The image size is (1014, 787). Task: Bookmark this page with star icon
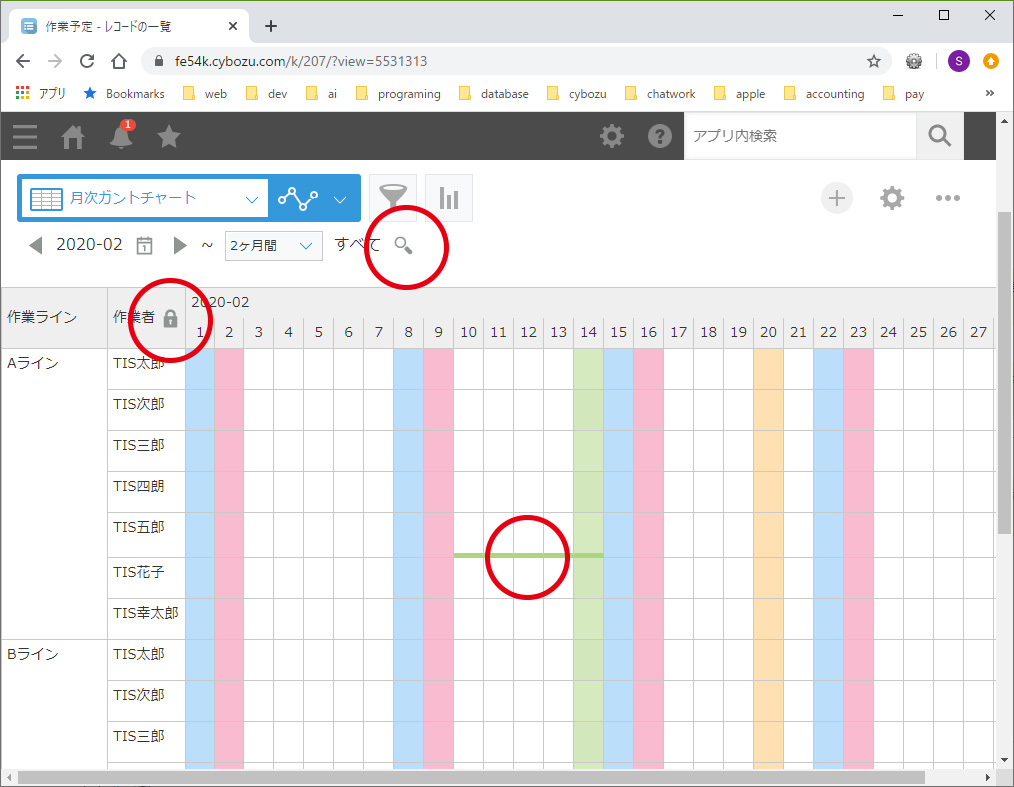tap(874, 61)
